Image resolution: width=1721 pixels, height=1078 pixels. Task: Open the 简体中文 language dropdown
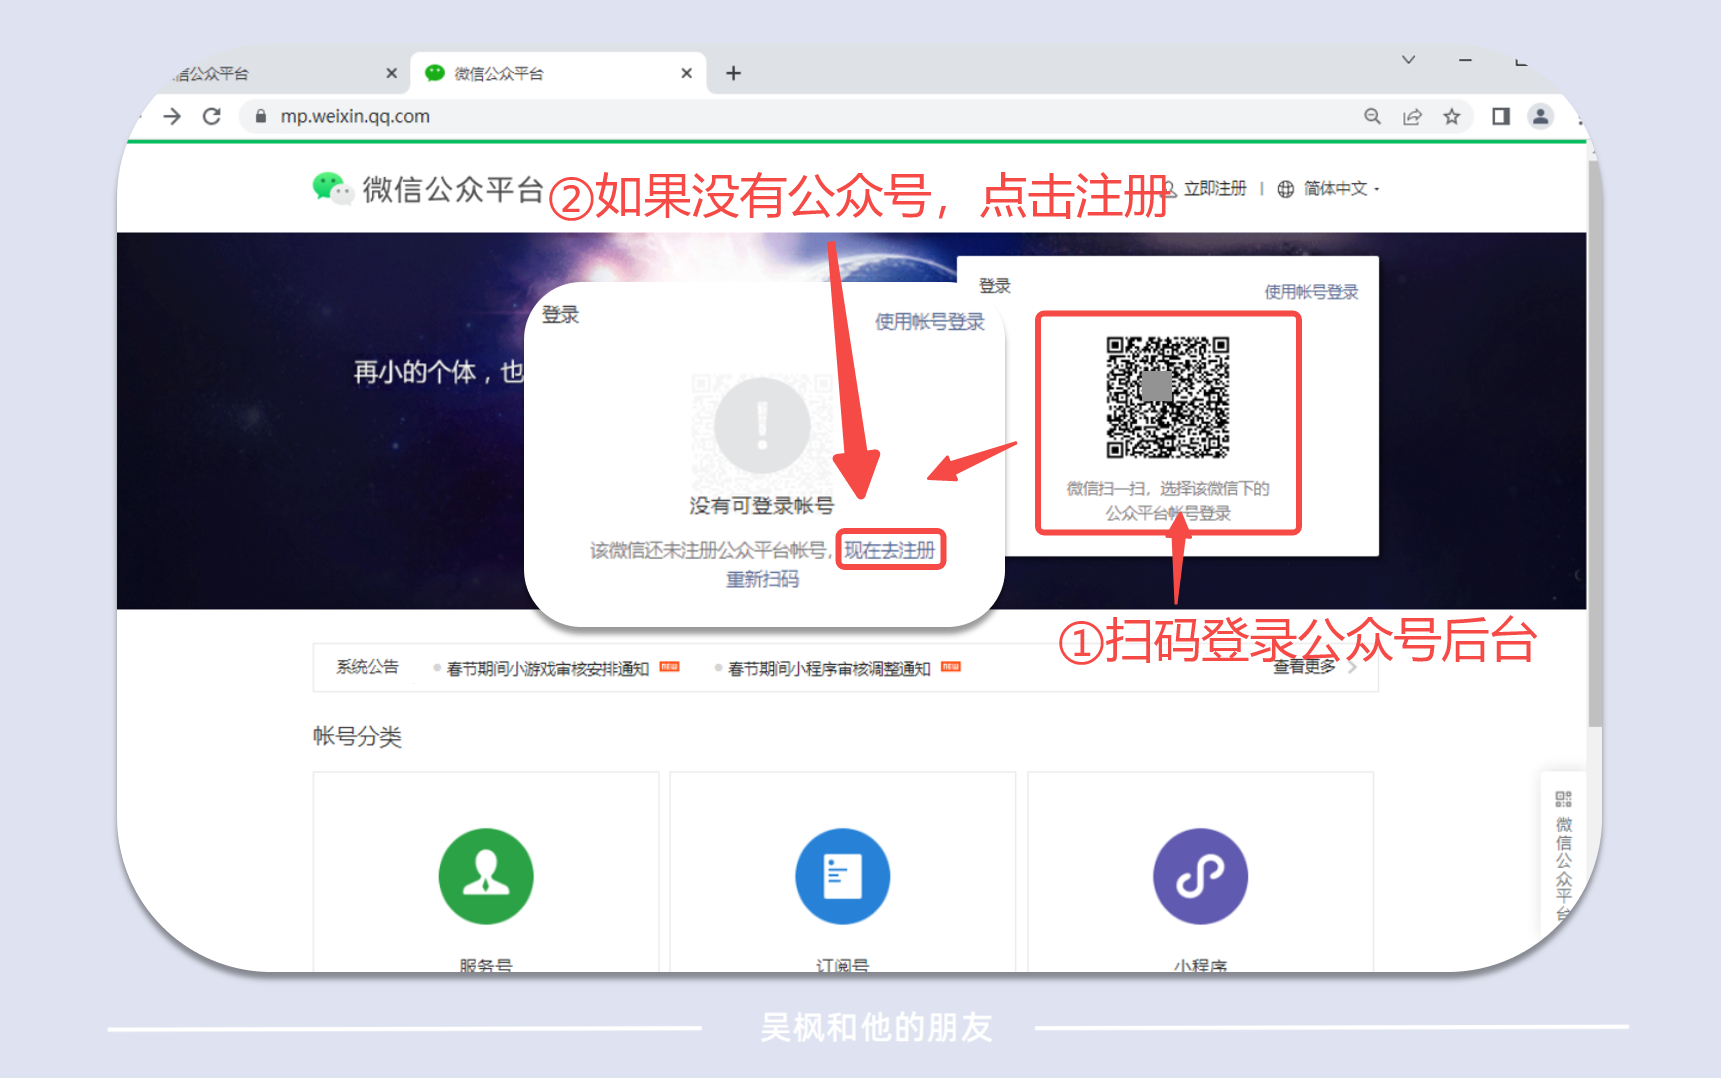1340,188
